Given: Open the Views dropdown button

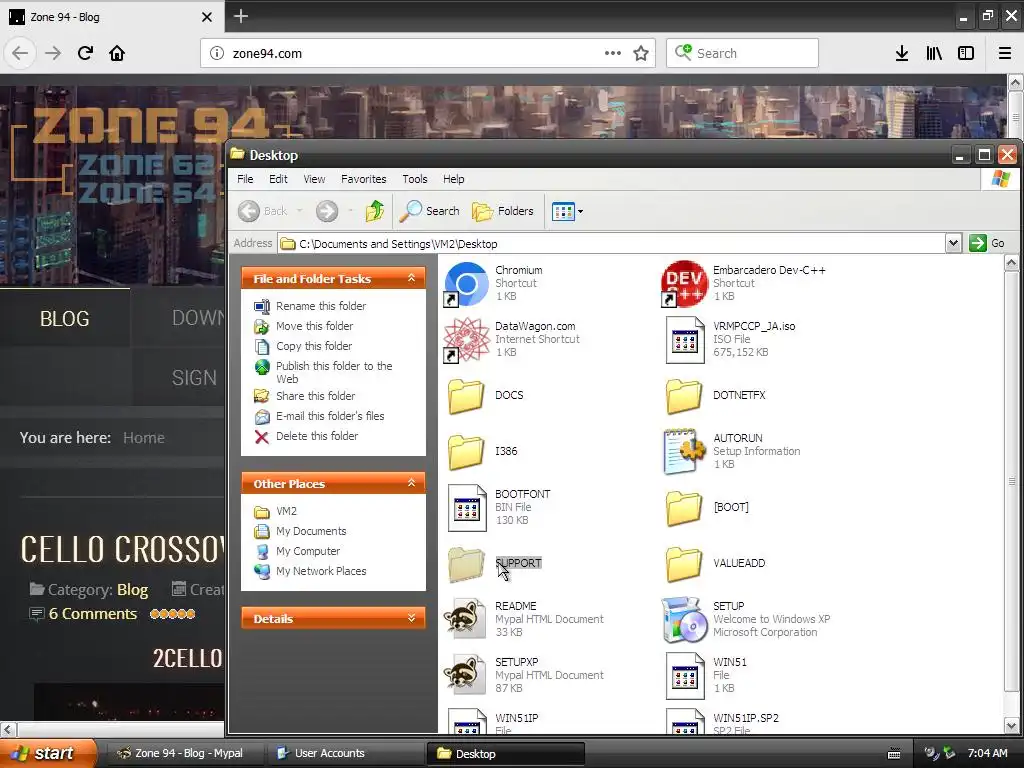Looking at the screenshot, I should [567, 211].
